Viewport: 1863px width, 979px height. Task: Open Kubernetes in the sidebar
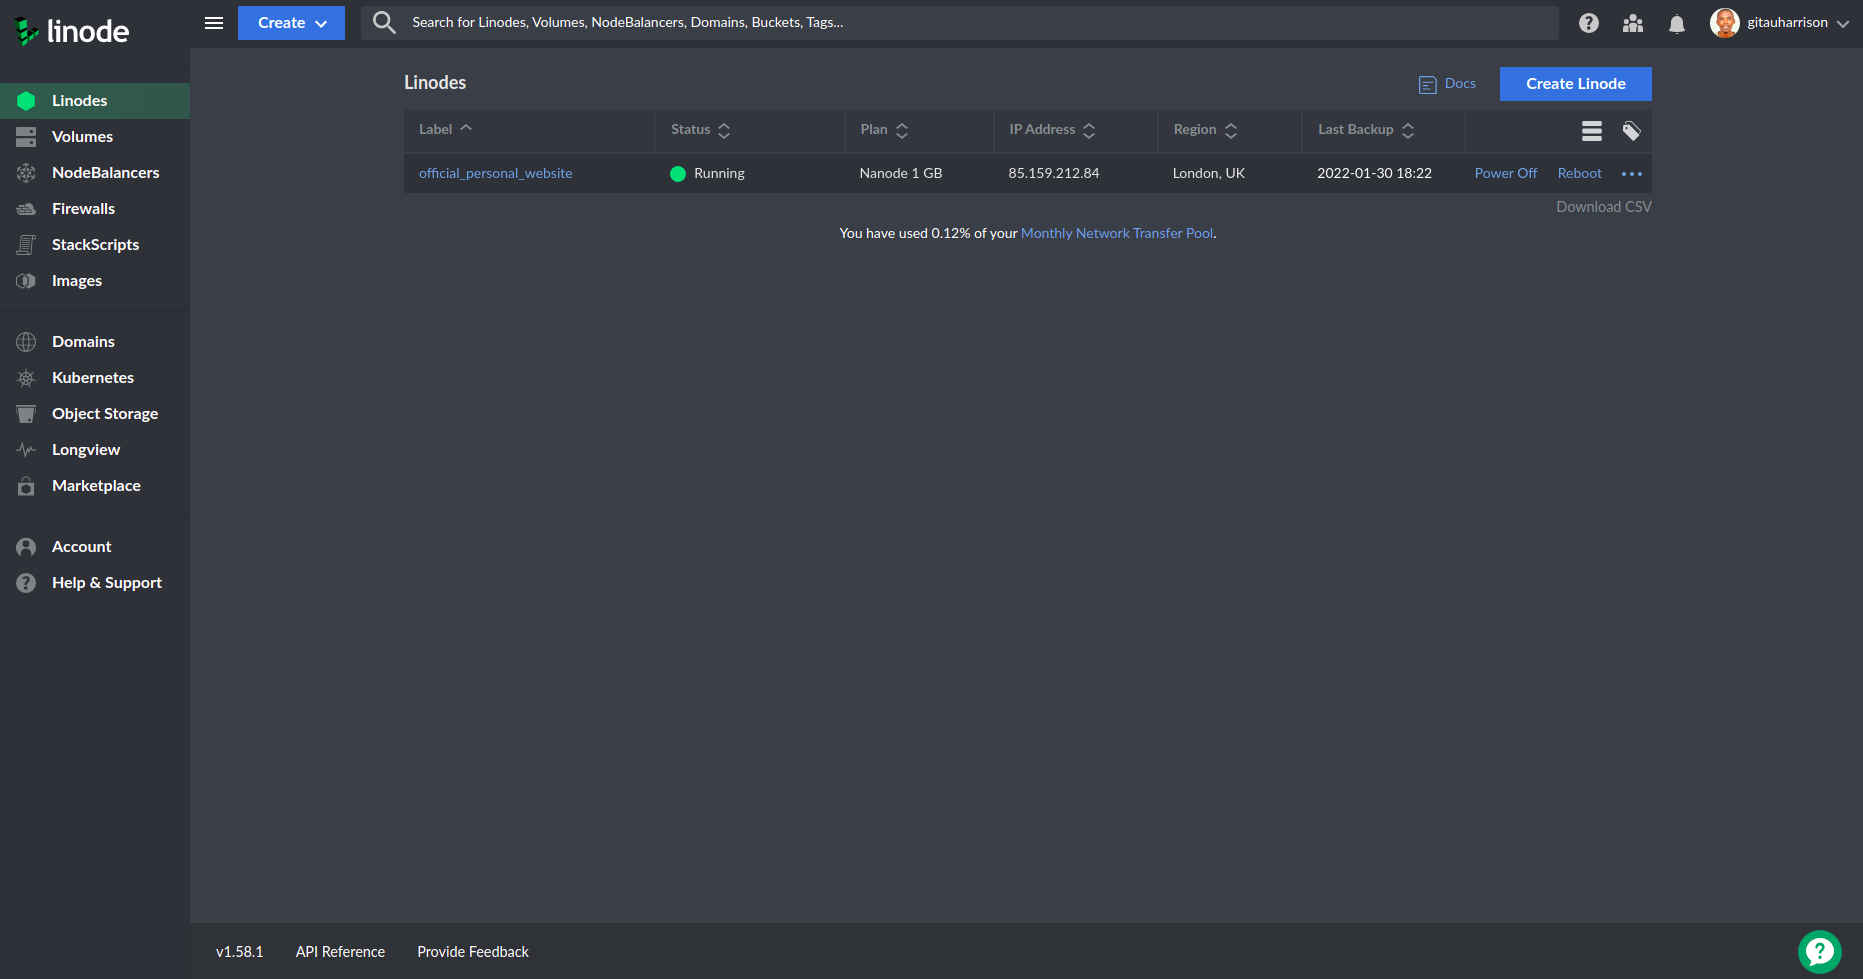pos(93,378)
